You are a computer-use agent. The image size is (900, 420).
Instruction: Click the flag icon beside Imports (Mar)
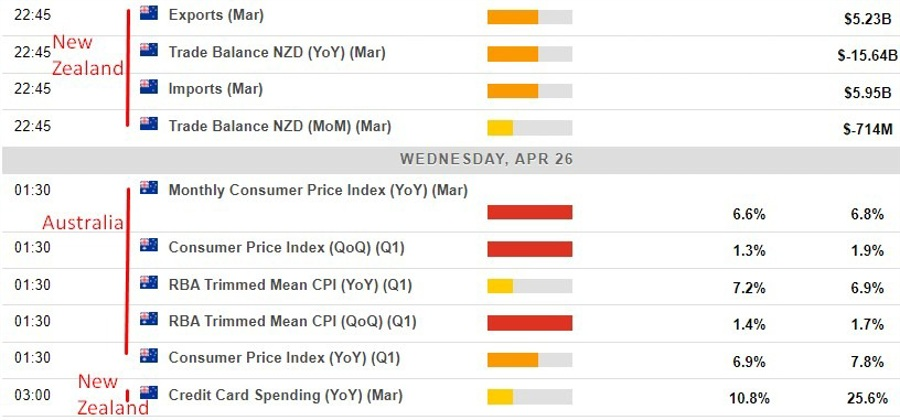(149, 88)
